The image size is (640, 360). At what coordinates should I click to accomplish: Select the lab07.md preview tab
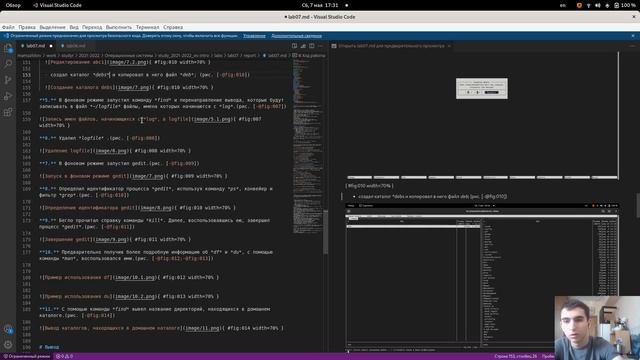click(391, 46)
